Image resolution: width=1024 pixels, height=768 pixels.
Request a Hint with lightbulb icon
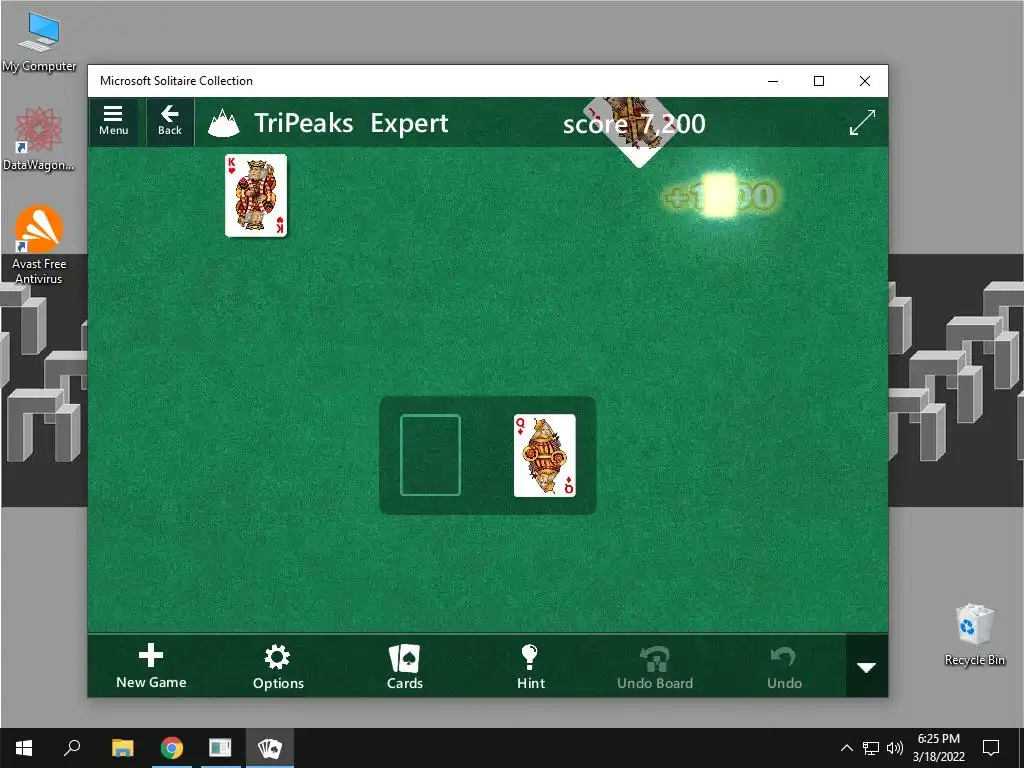[530, 667]
